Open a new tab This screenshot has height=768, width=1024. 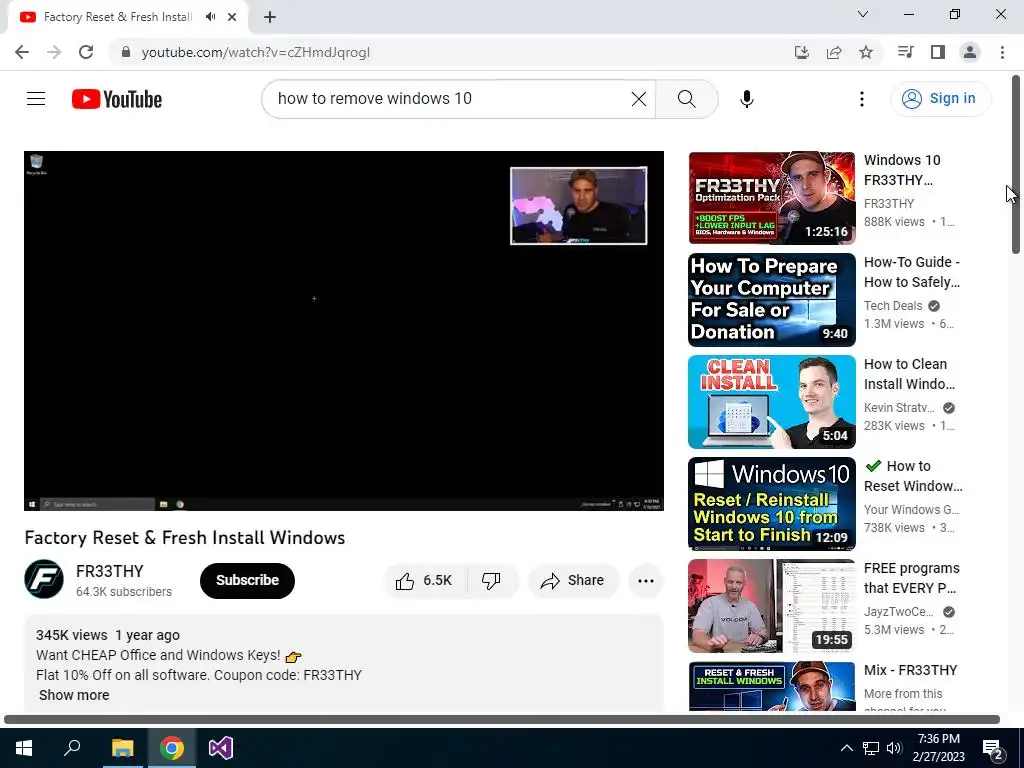(270, 17)
